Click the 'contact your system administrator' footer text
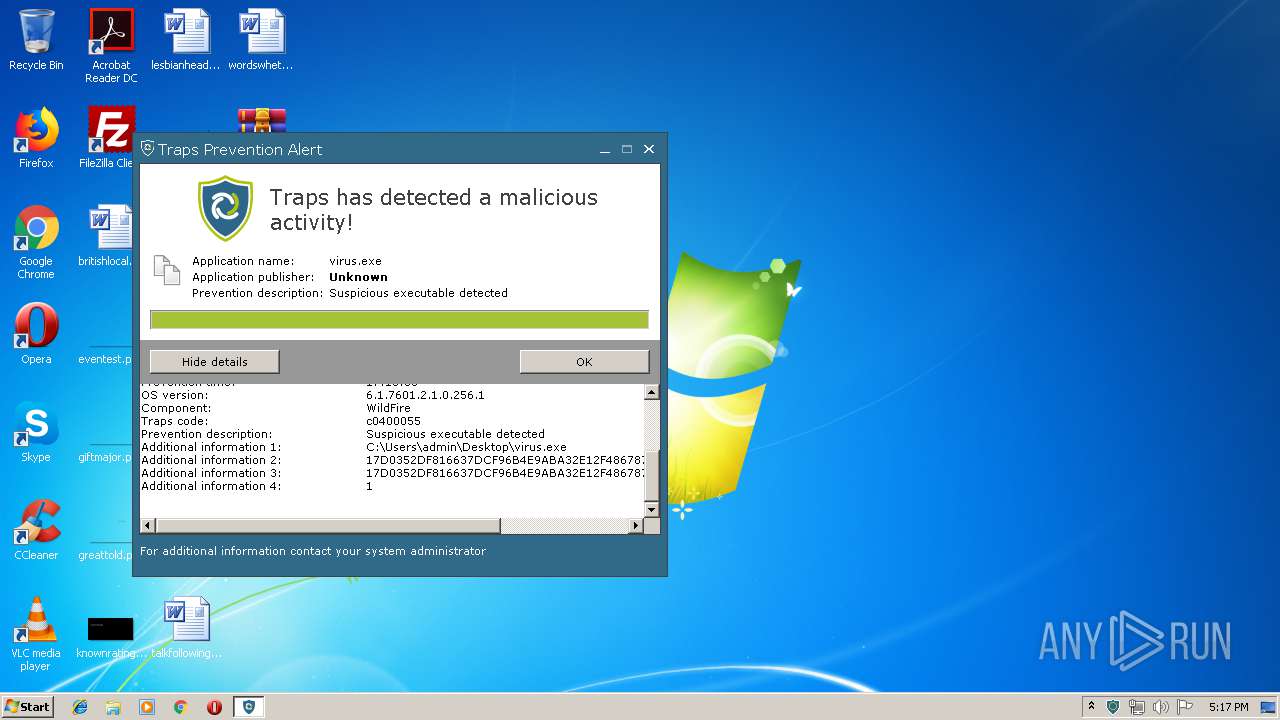Screen dimensions: 1280x720 pos(388,551)
